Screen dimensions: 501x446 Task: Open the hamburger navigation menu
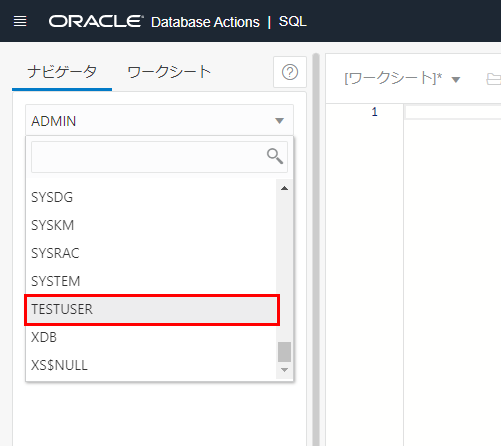(x=20, y=21)
